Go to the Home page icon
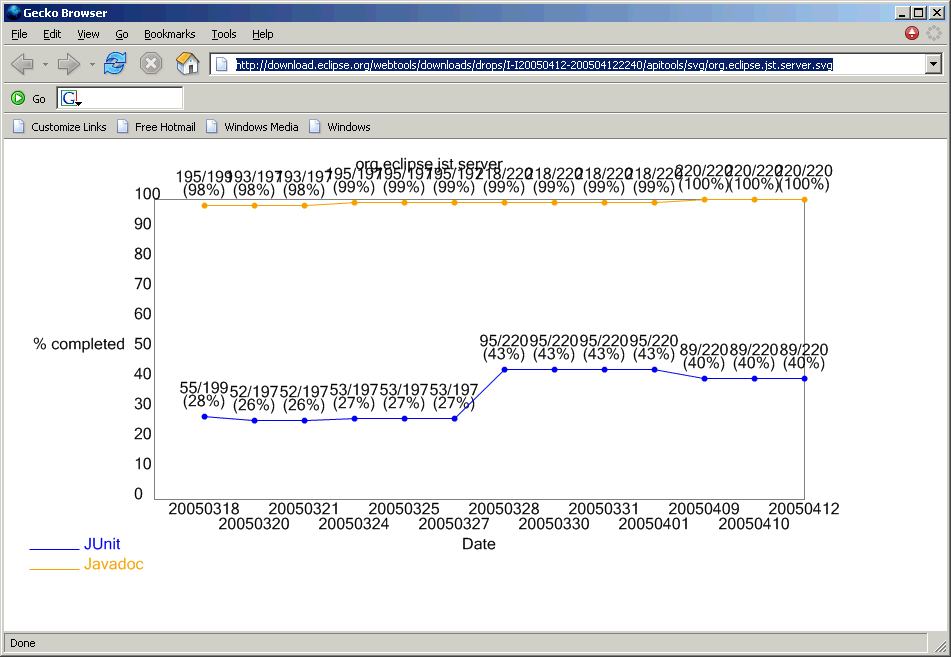 pyautogui.click(x=187, y=64)
